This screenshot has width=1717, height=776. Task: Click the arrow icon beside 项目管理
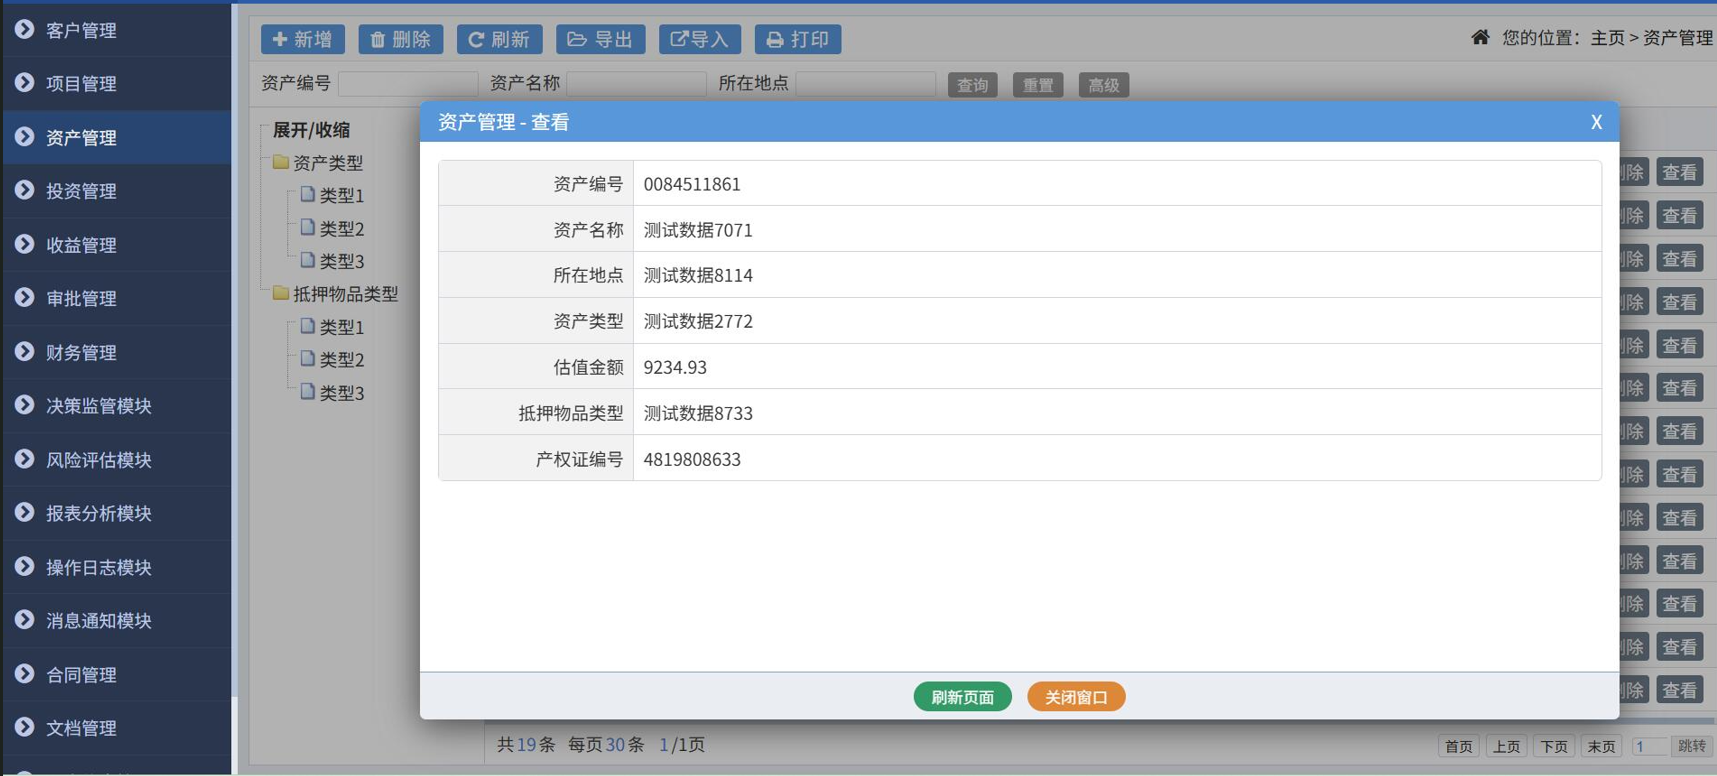[25, 83]
